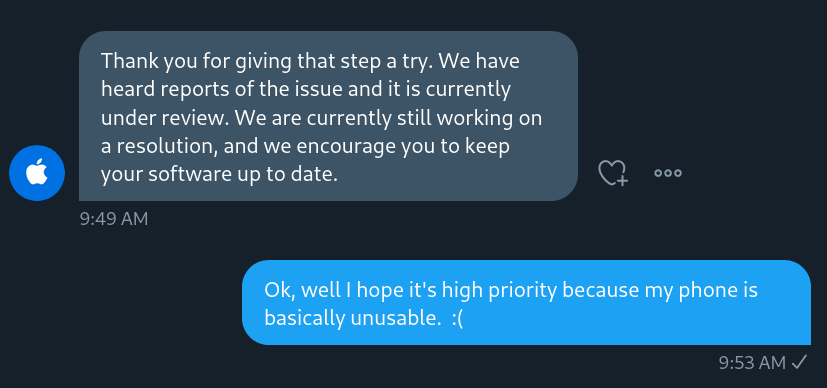
Task: Open the three-dot more options menu
Action: [x=668, y=173]
